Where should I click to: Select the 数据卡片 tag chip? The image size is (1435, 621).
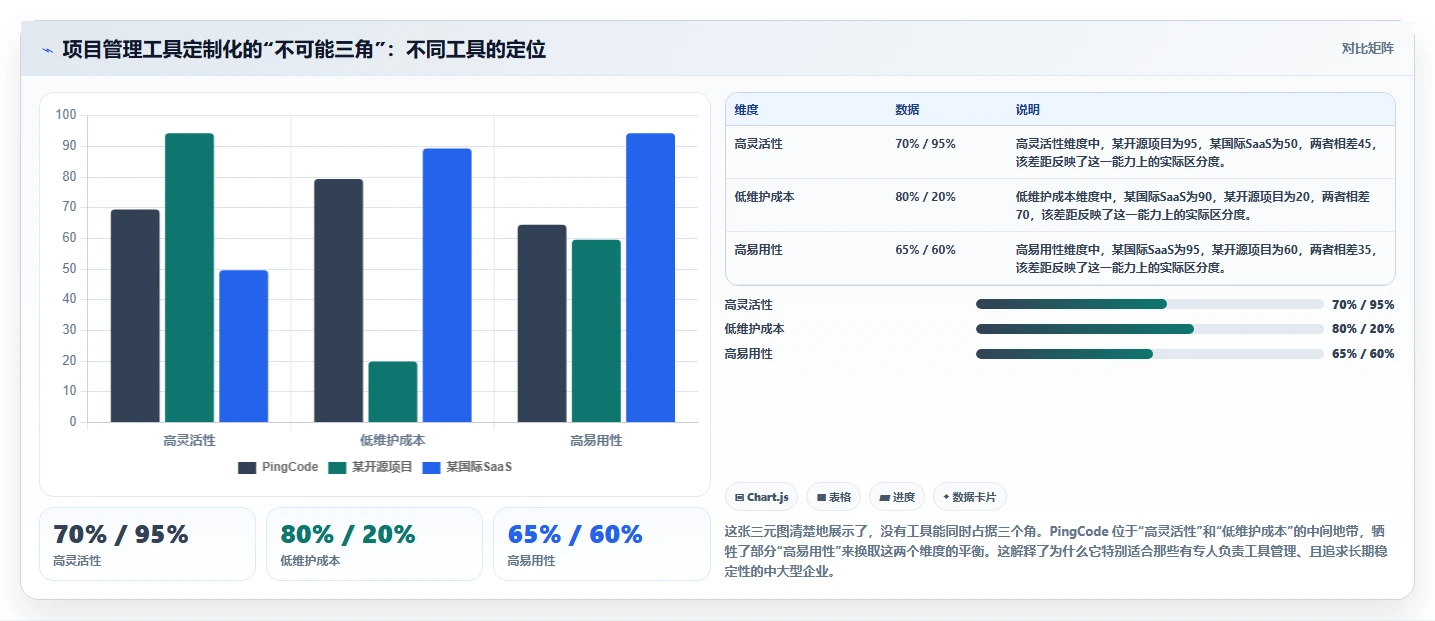coord(970,497)
